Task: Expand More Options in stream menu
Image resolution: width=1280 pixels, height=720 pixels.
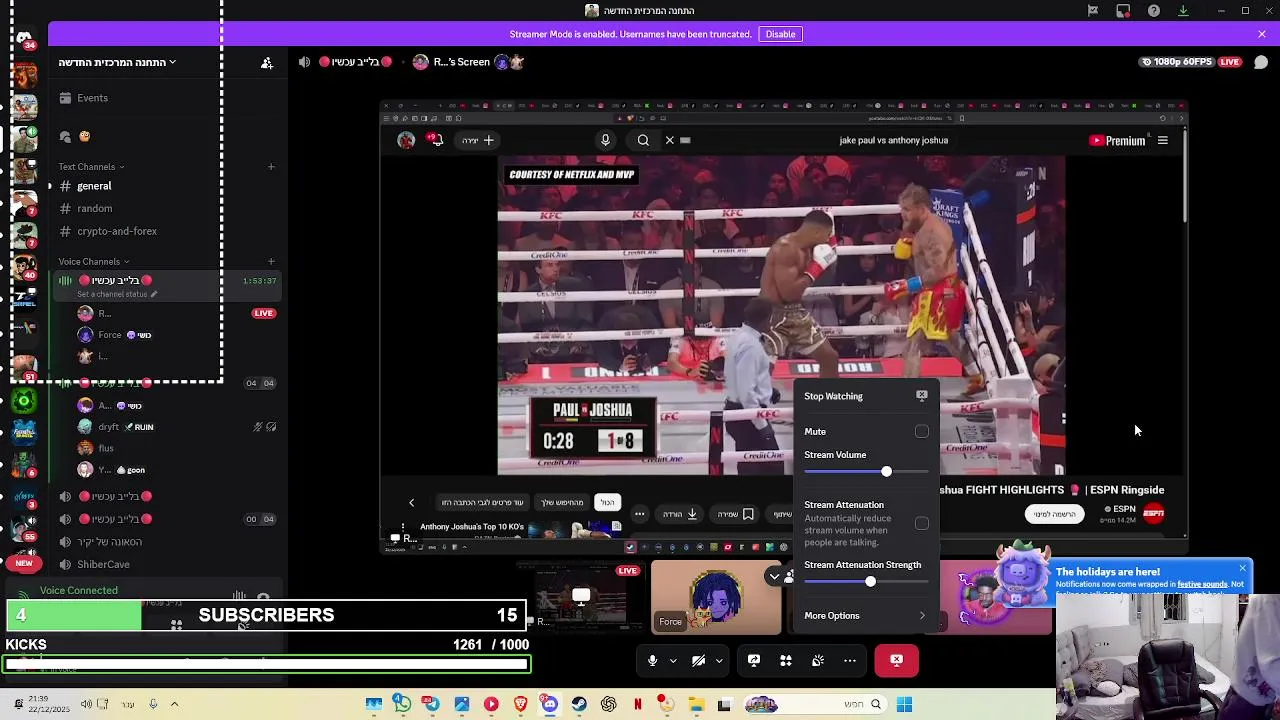Action: point(866,616)
